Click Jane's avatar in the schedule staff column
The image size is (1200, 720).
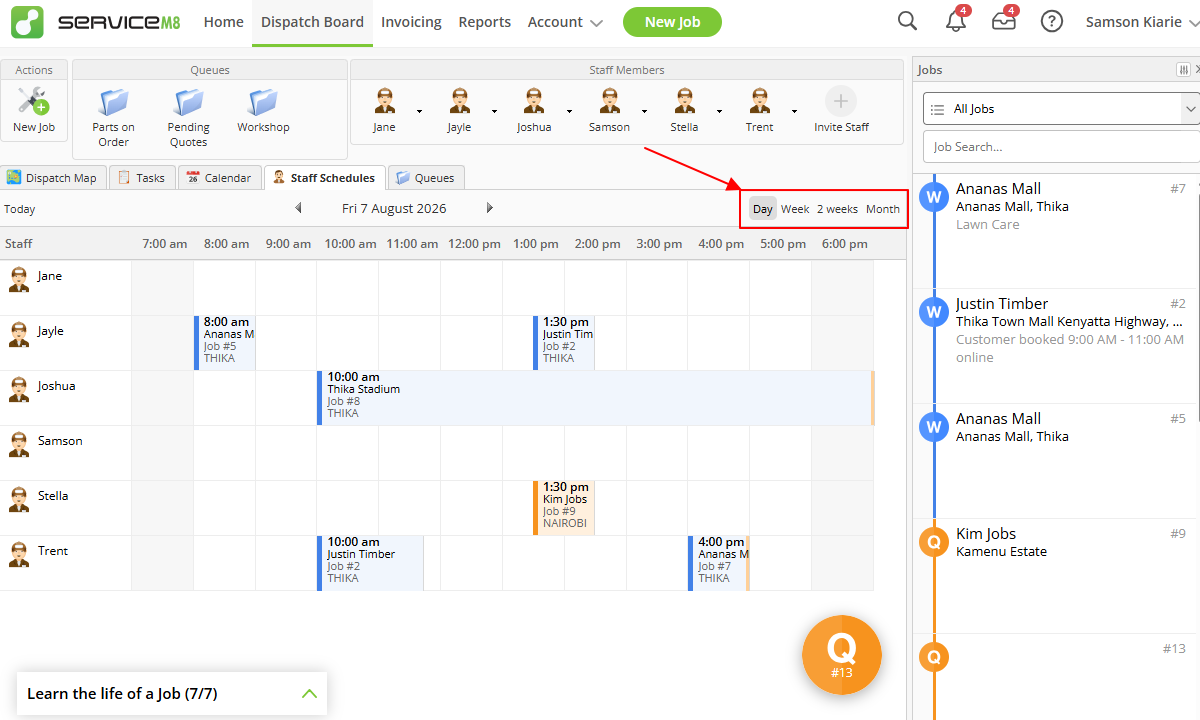click(19, 279)
